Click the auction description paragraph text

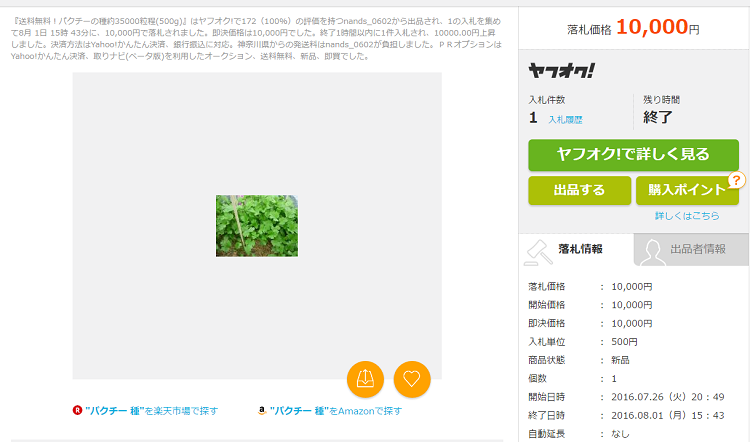256,39
